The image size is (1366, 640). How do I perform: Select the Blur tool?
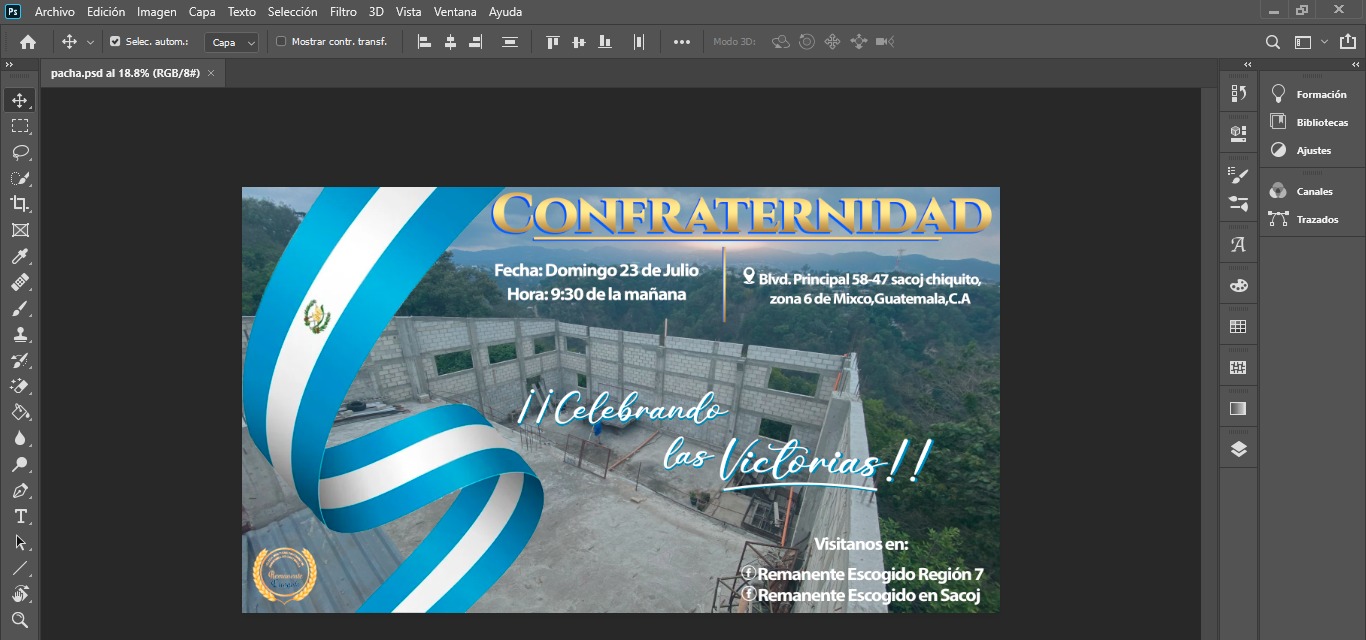click(20, 439)
